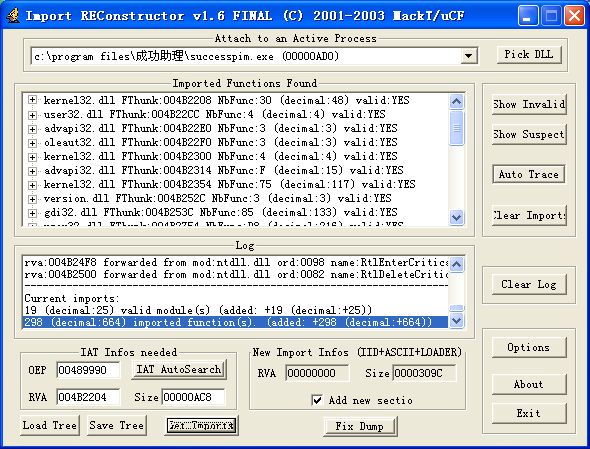Viewport: 590px width, 449px height.
Task: Click the Get Imports button
Action: pyautogui.click(x=201, y=426)
